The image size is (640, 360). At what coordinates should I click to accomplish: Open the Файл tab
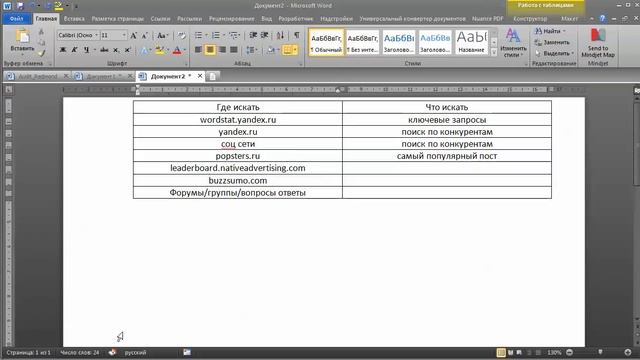tap(16, 19)
